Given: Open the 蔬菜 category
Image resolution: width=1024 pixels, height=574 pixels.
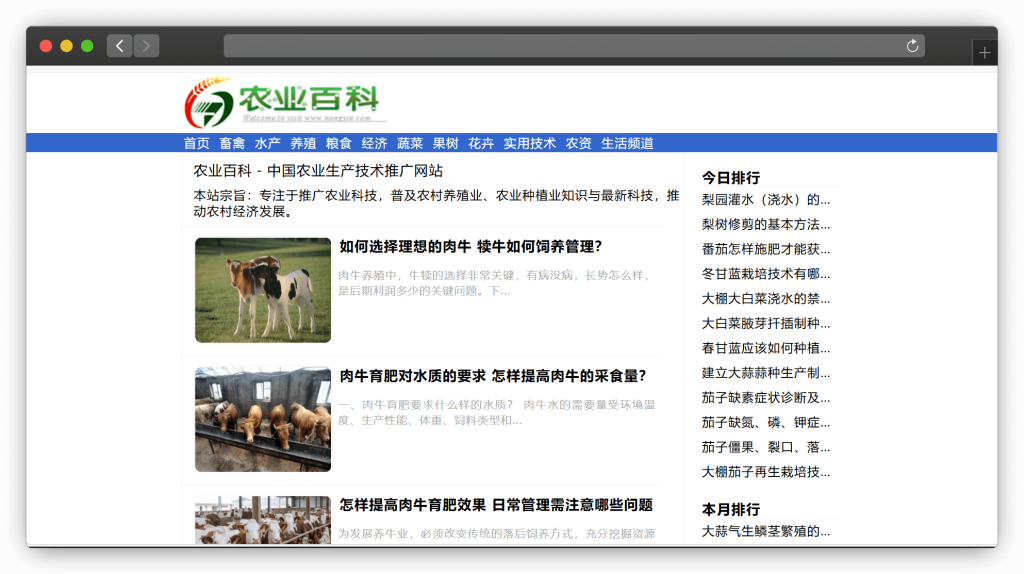Looking at the screenshot, I should click(410, 143).
